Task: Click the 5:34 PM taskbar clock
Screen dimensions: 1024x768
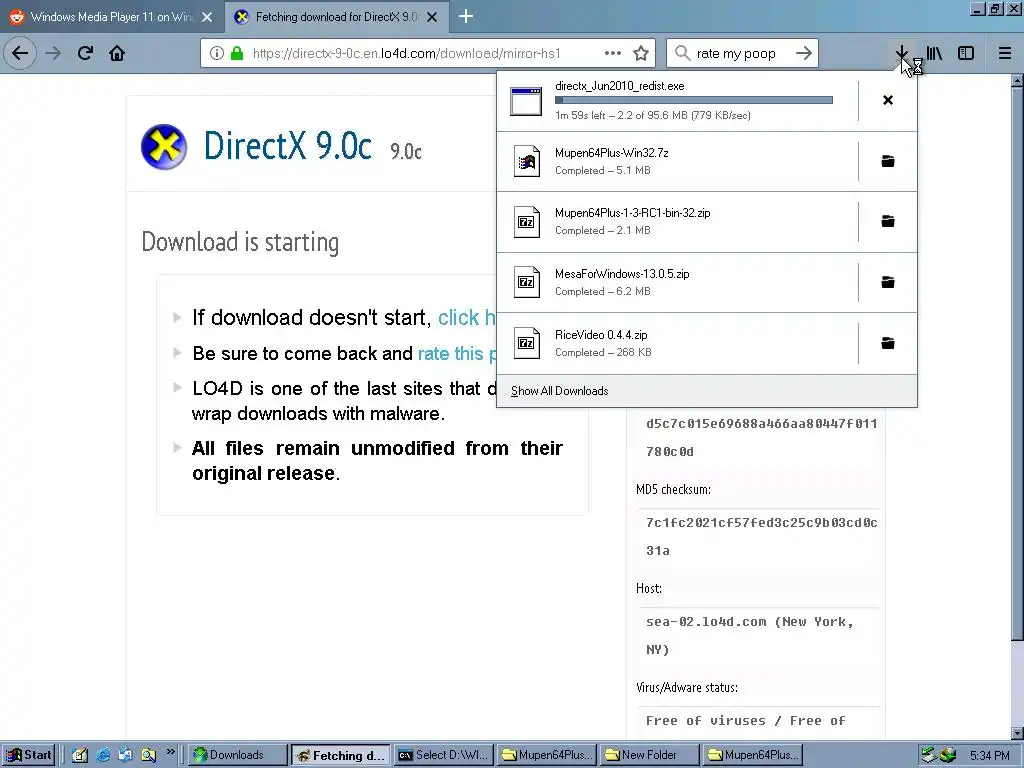Action: click(989, 756)
